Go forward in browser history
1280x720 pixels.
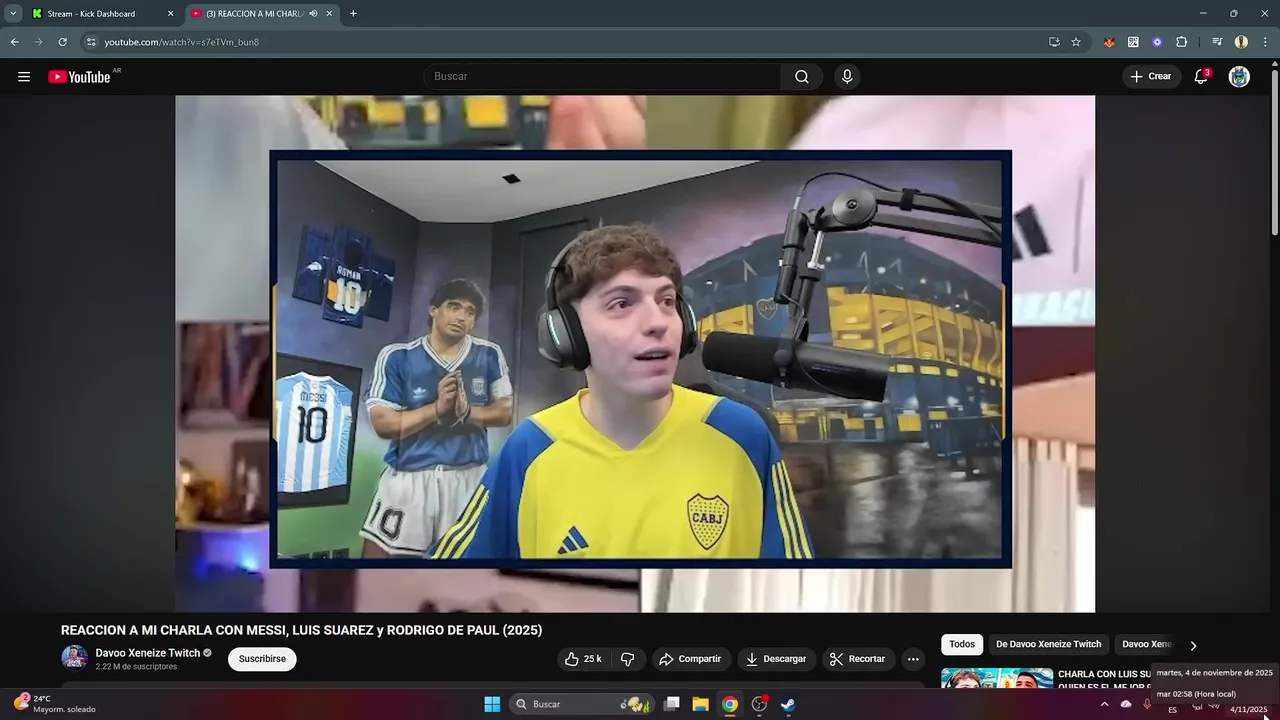tap(39, 42)
